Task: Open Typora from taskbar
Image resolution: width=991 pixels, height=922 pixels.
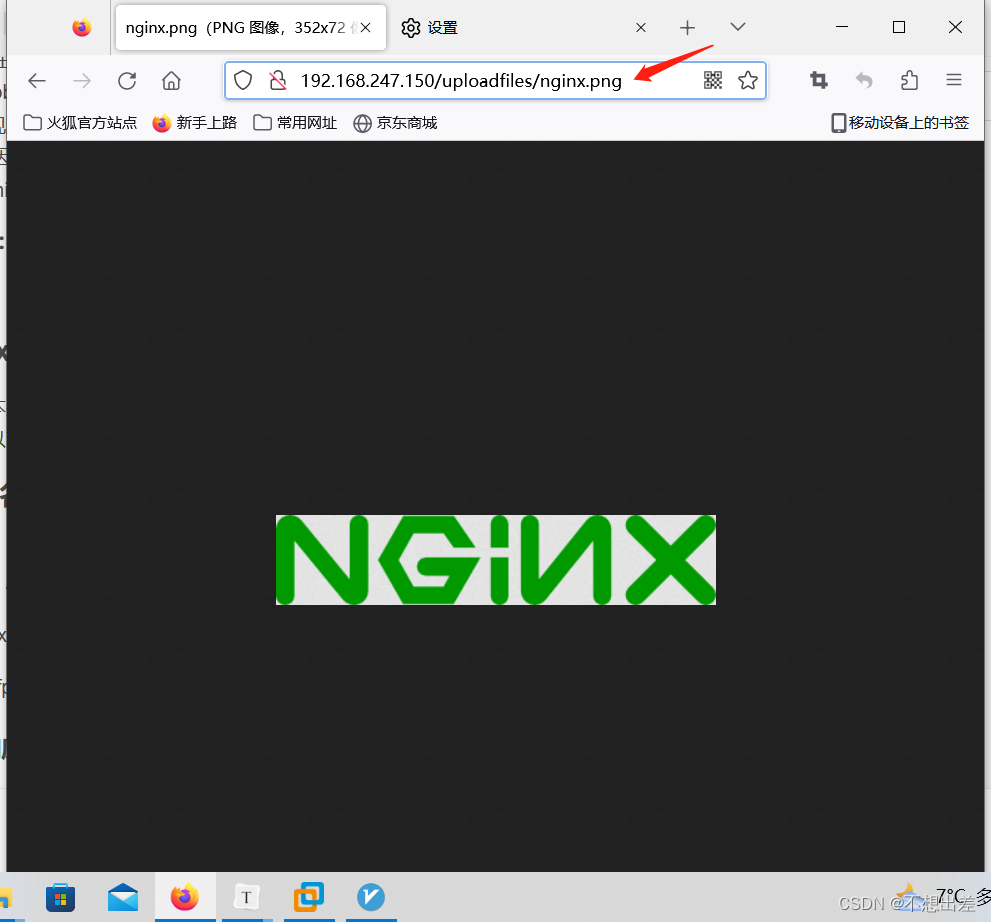Action: (246, 897)
